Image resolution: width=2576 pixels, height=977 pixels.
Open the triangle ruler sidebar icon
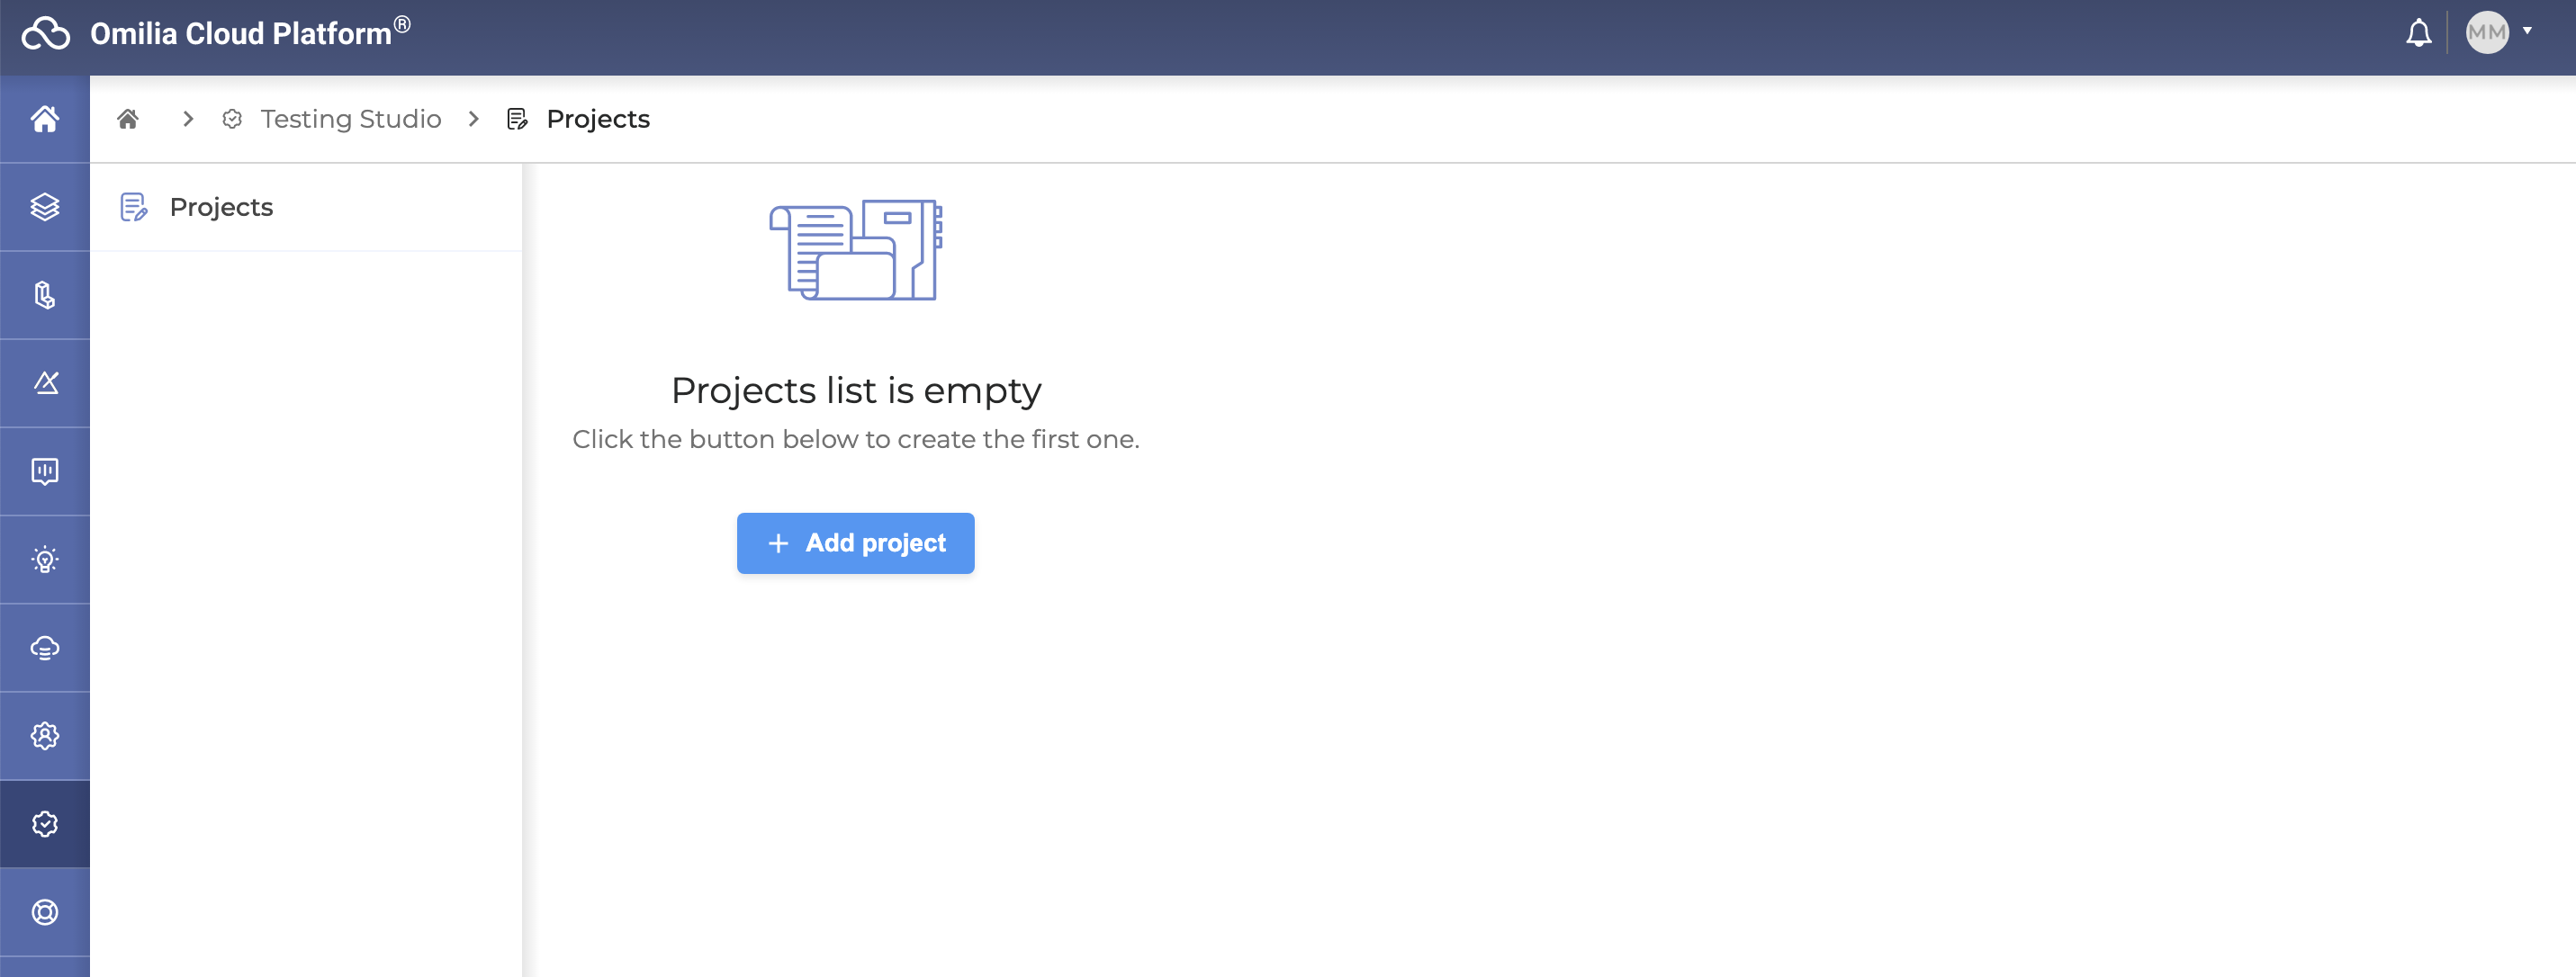45,383
